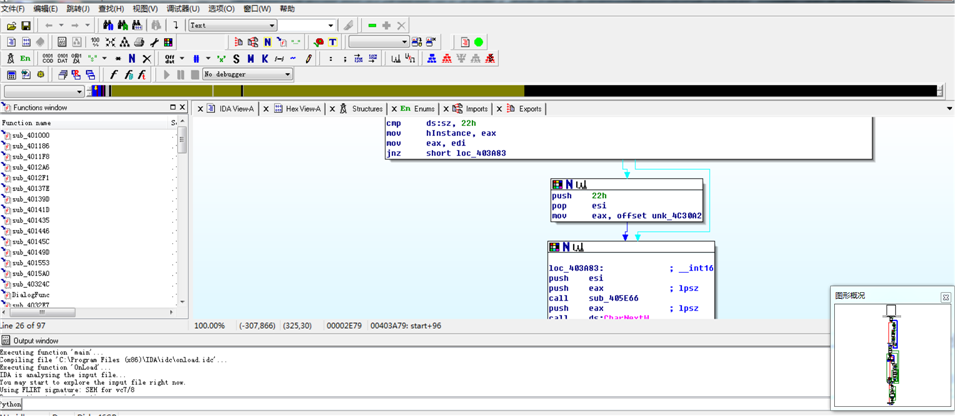This screenshot has width=955, height=416.
Task: Expand the arrow next to Off icon
Action: 182,58
